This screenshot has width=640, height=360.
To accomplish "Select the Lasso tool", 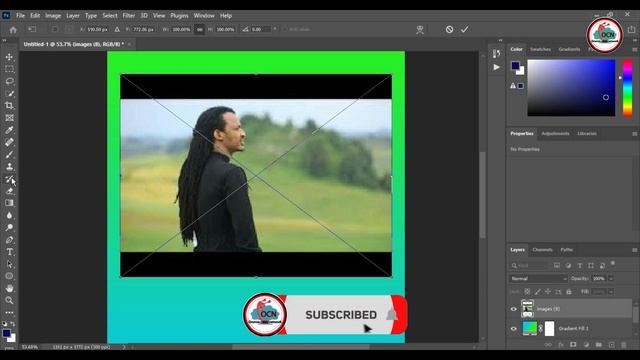I will click(9, 81).
